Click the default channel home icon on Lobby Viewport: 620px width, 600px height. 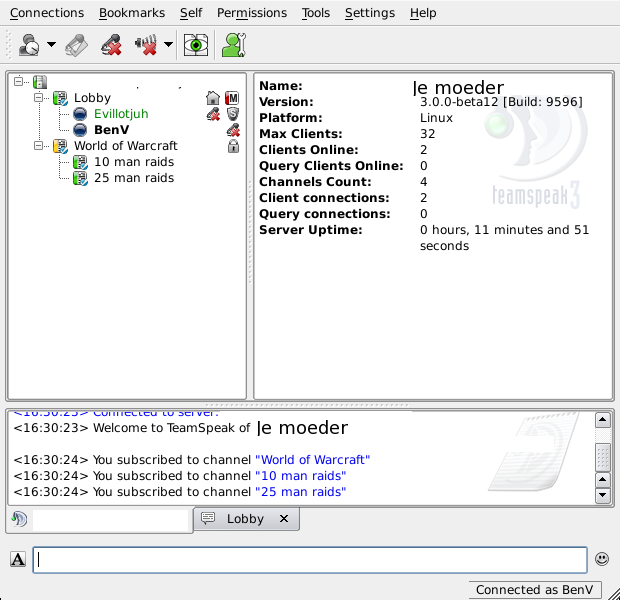(213, 98)
